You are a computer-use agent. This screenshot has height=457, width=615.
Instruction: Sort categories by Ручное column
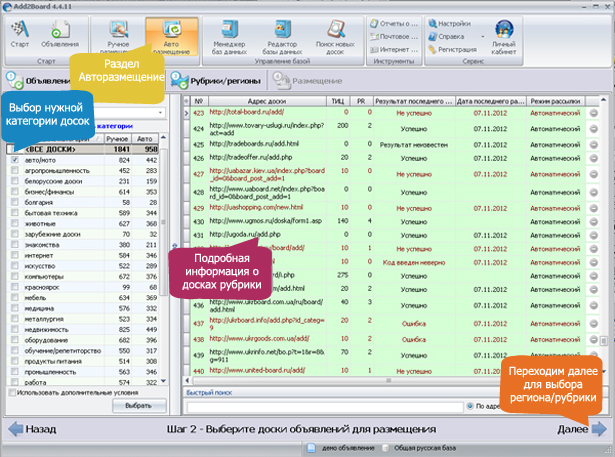(117, 139)
